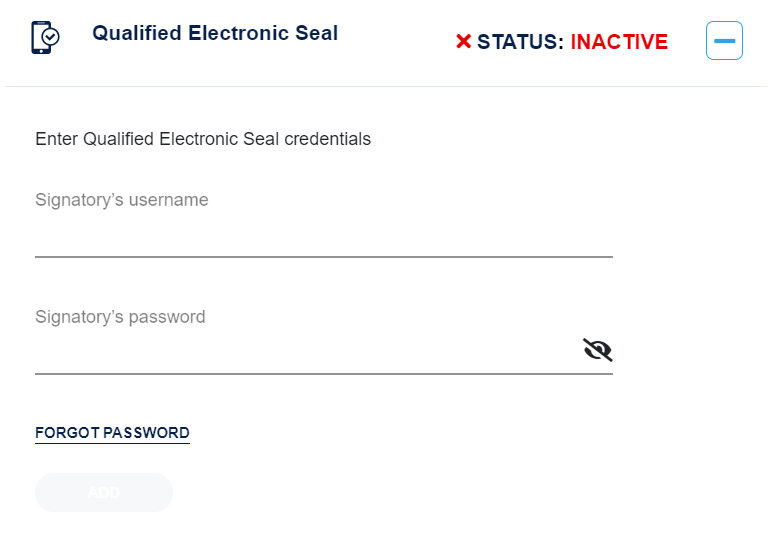The height and width of the screenshot is (534, 776).
Task: Click the phone seal icon
Action: click(45, 37)
